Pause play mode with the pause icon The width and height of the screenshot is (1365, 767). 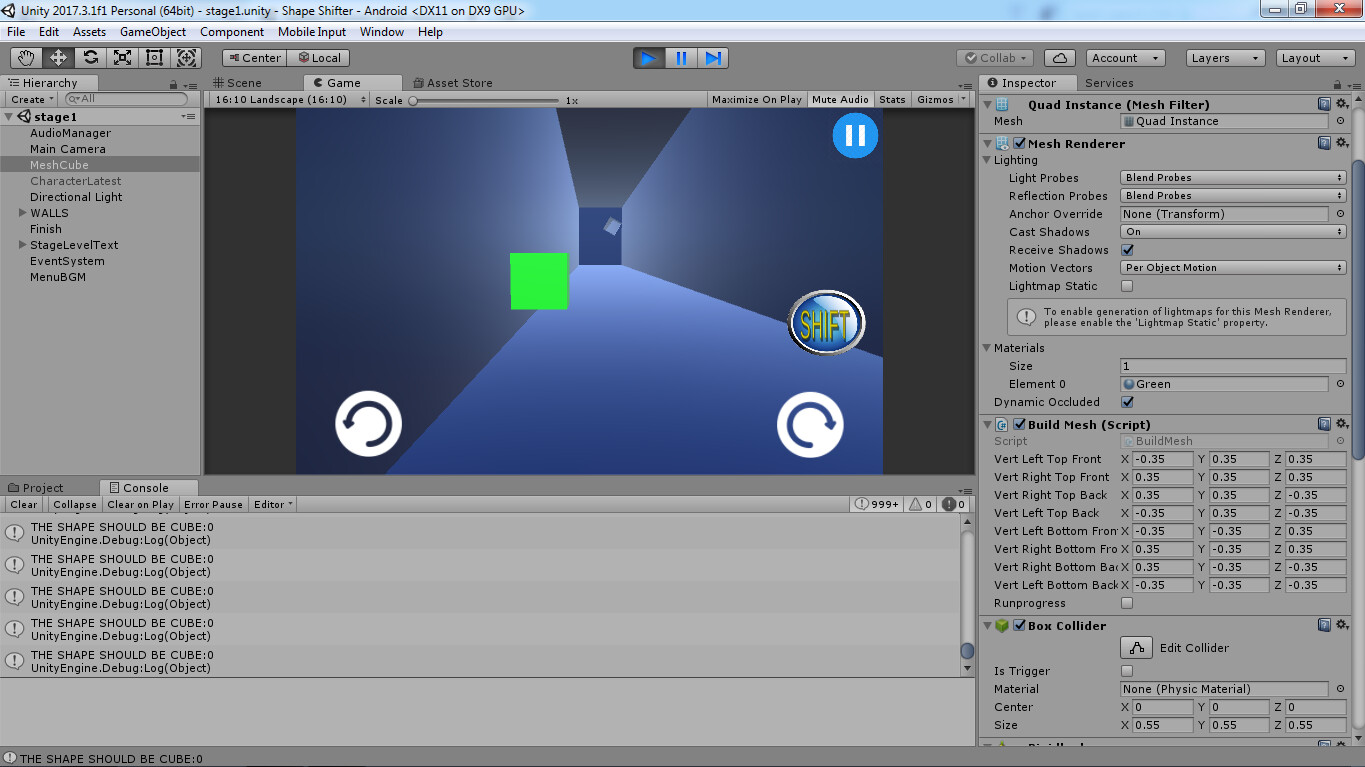tap(680, 58)
